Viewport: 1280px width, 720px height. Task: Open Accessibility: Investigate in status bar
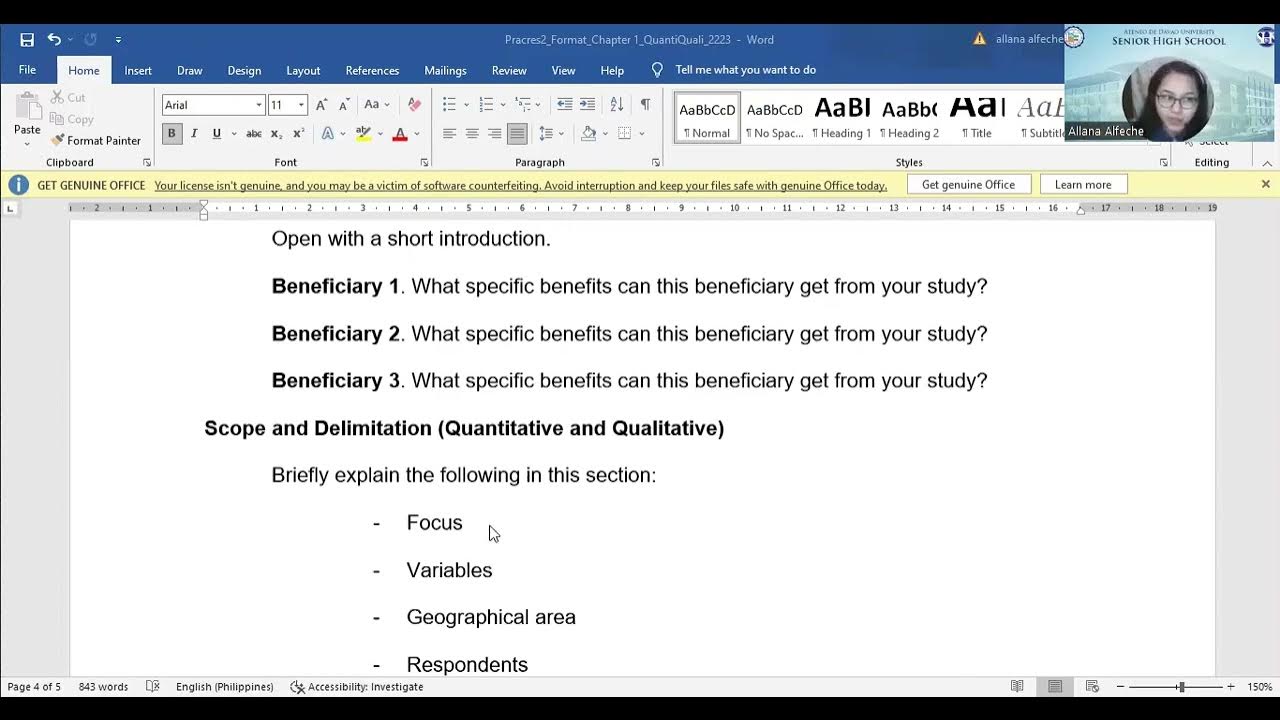[x=357, y=687]
